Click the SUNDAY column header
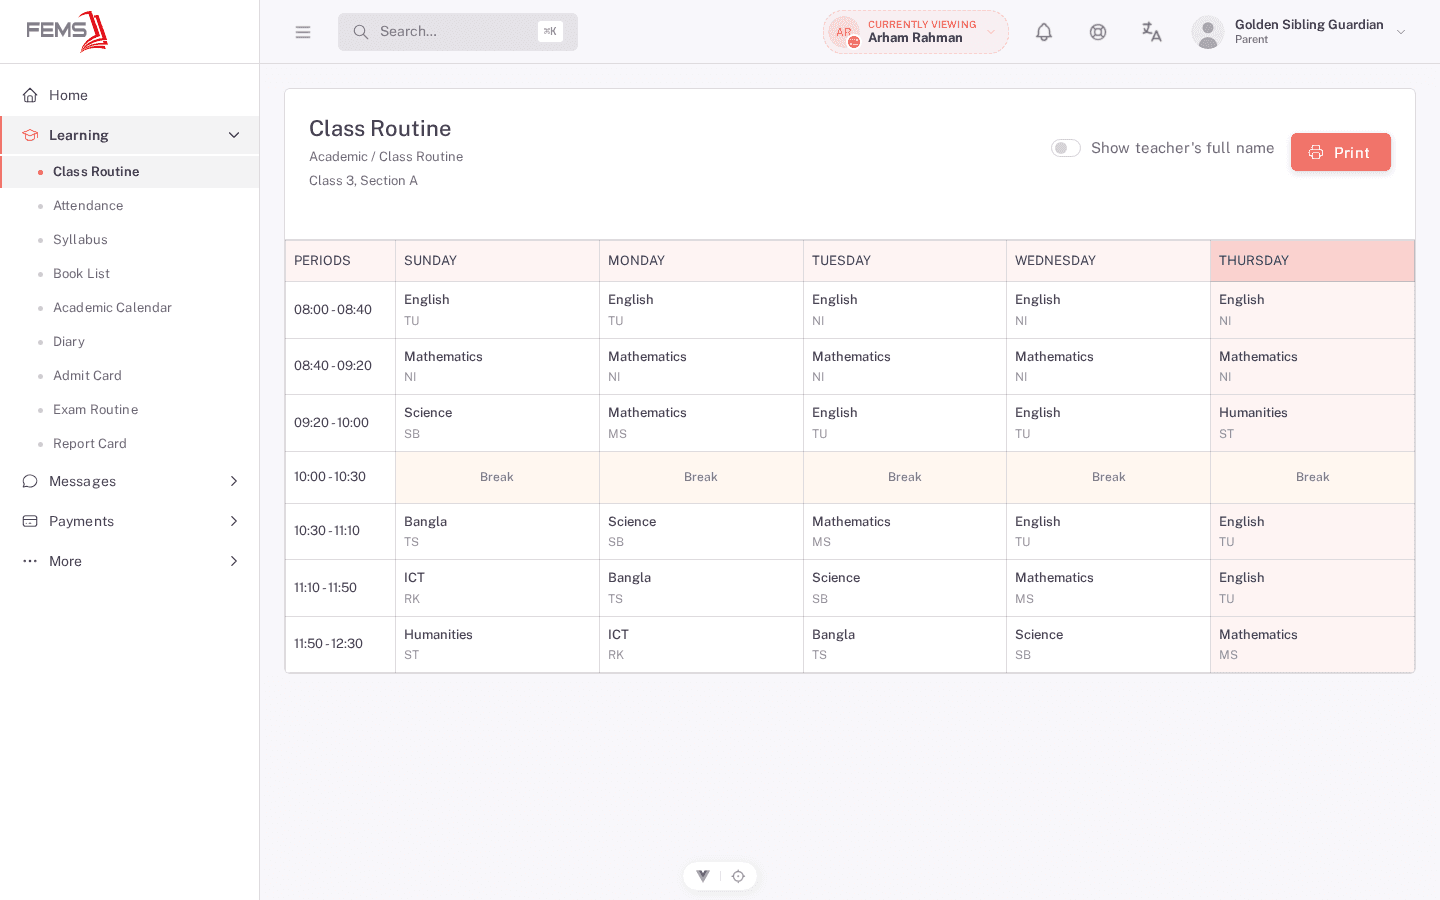Image resolution: width=1440 pixels, height=900 pixels. click(x=497, y=261)
